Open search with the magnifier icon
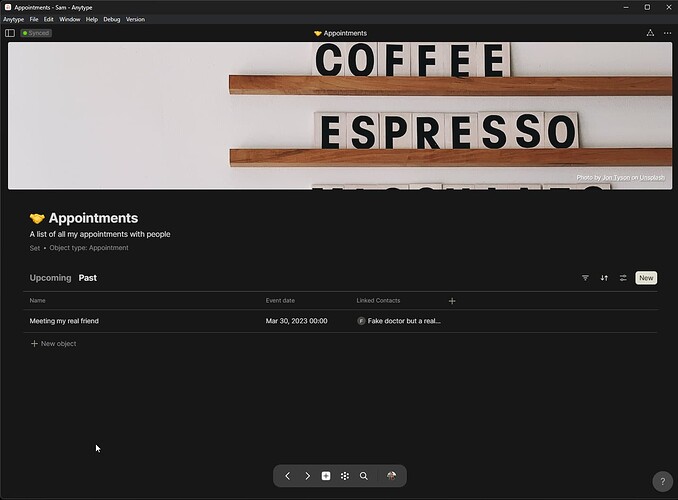This screenshot has height=500, width=678. [x=364, y=476]
